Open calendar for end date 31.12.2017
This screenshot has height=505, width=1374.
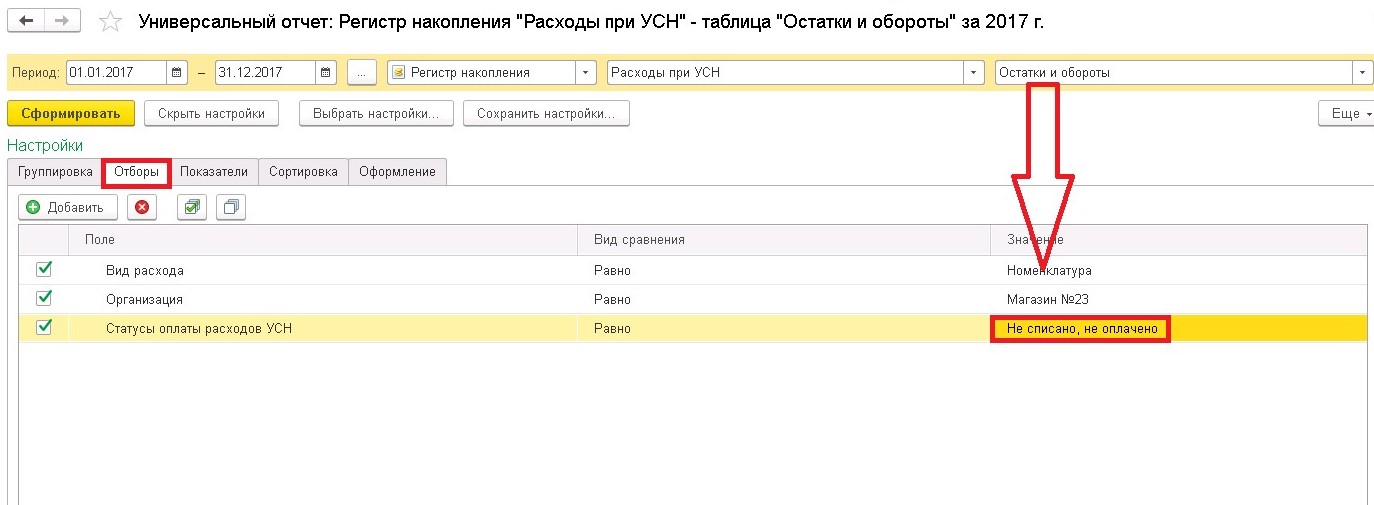(x=326, y=72)
